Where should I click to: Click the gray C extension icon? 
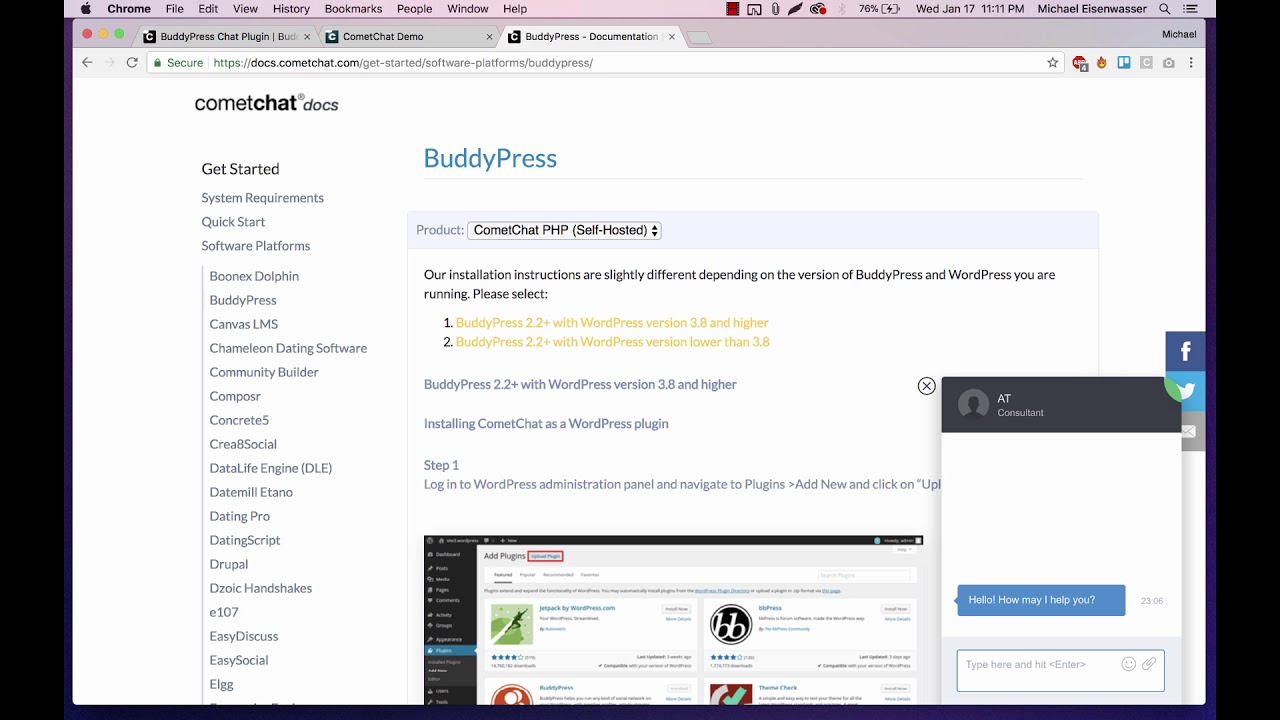(x=1146, y=62)
